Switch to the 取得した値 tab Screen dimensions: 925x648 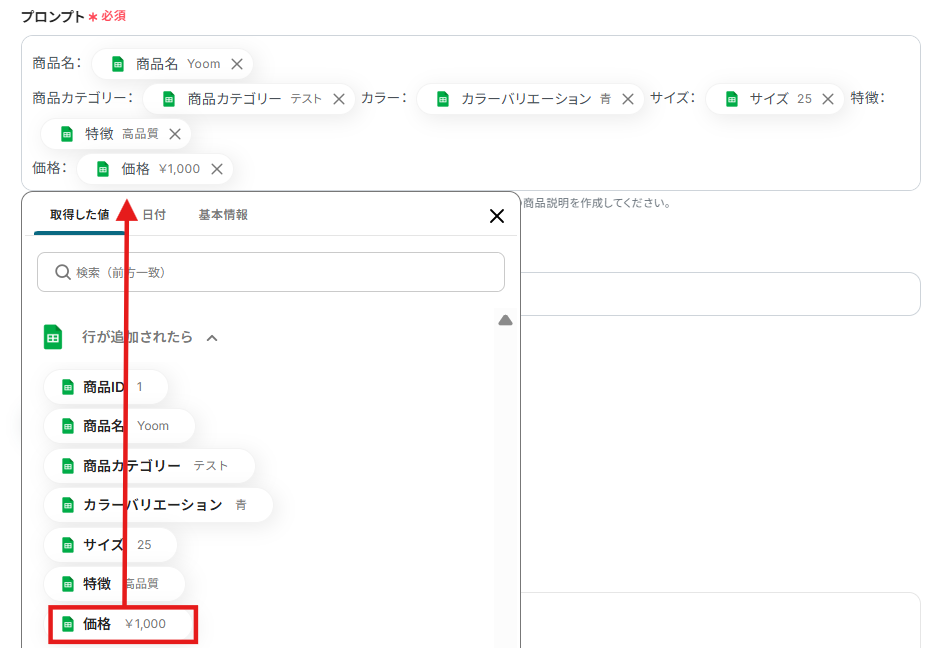point(79,215)
